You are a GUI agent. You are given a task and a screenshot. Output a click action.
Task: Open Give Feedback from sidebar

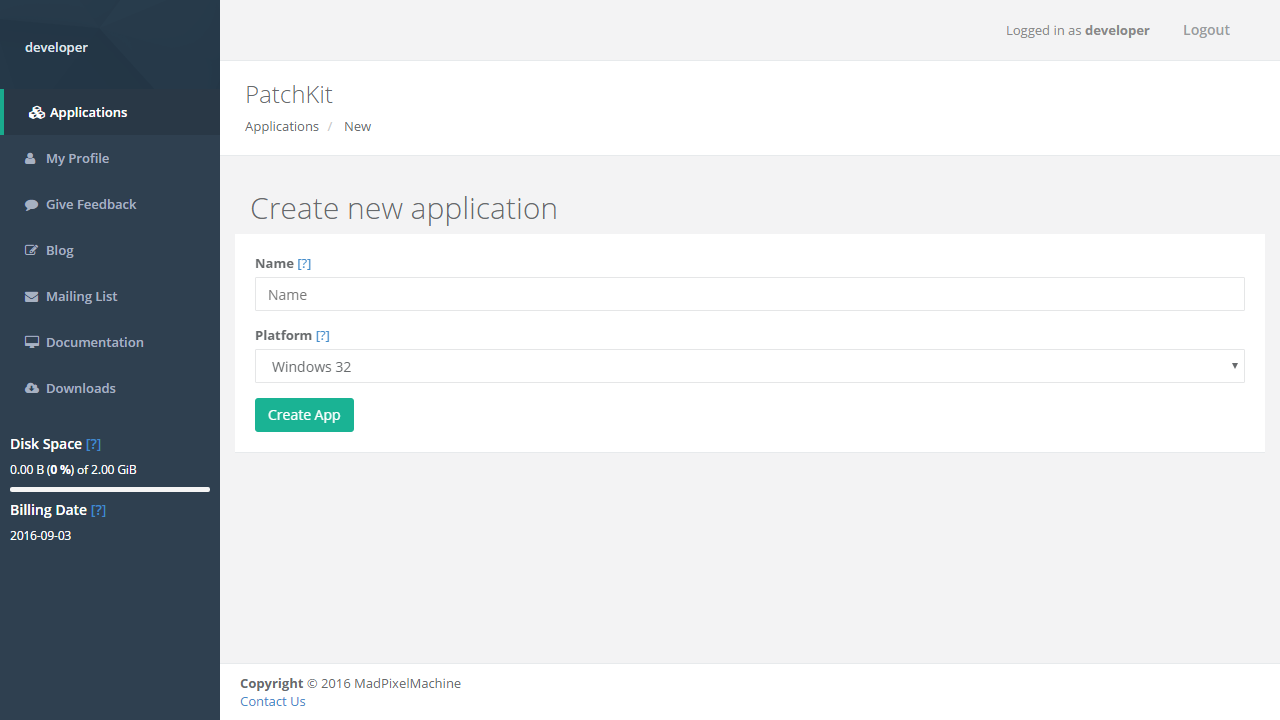tap(110, 204)
